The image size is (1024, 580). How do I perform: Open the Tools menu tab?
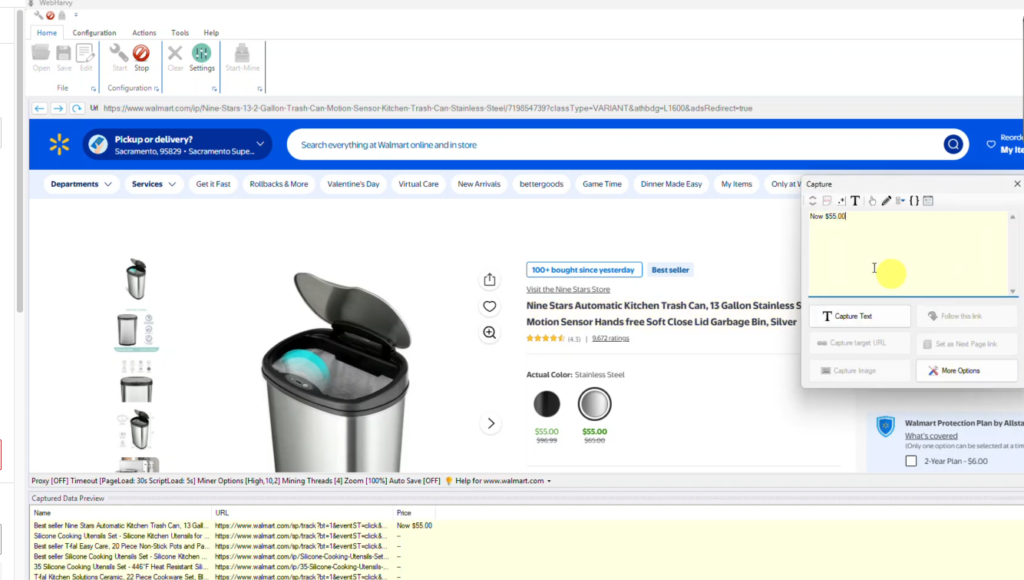point(180,32)
